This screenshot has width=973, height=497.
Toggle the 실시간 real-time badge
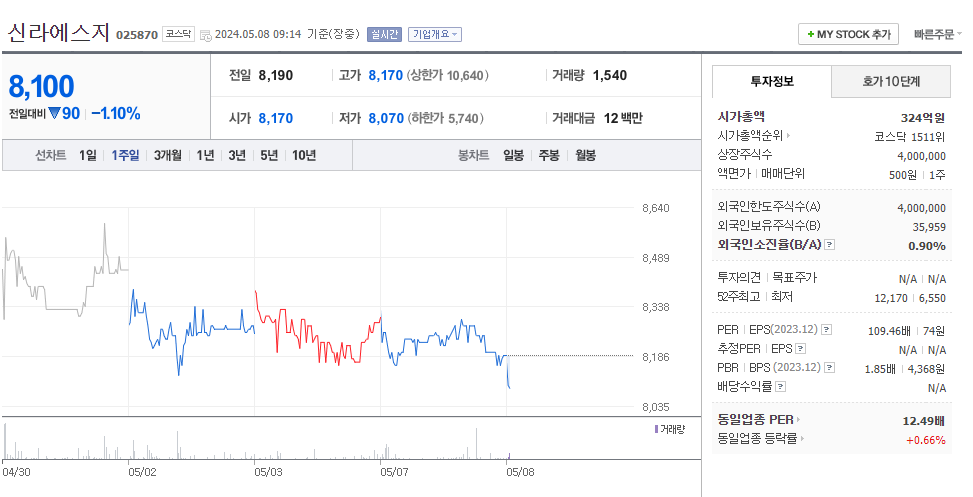[x=385, y=35]
